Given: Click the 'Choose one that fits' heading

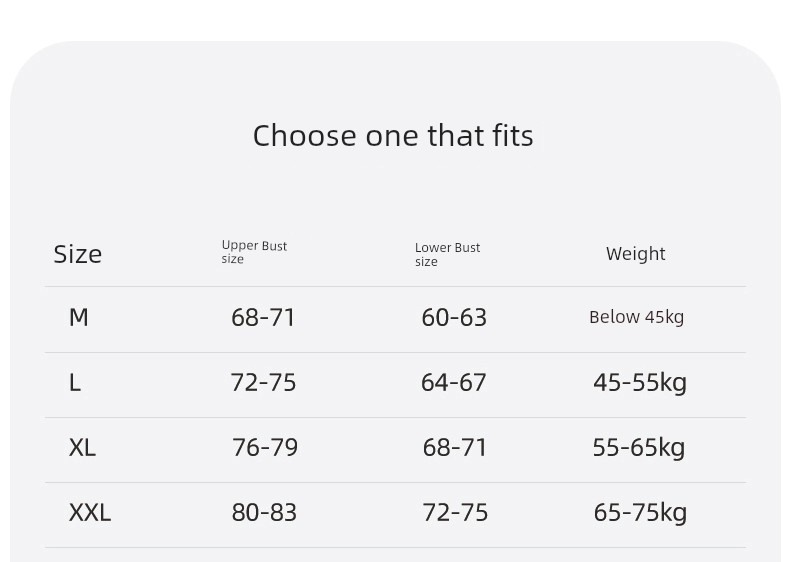Looking at the screenshot, I should 393,136.
